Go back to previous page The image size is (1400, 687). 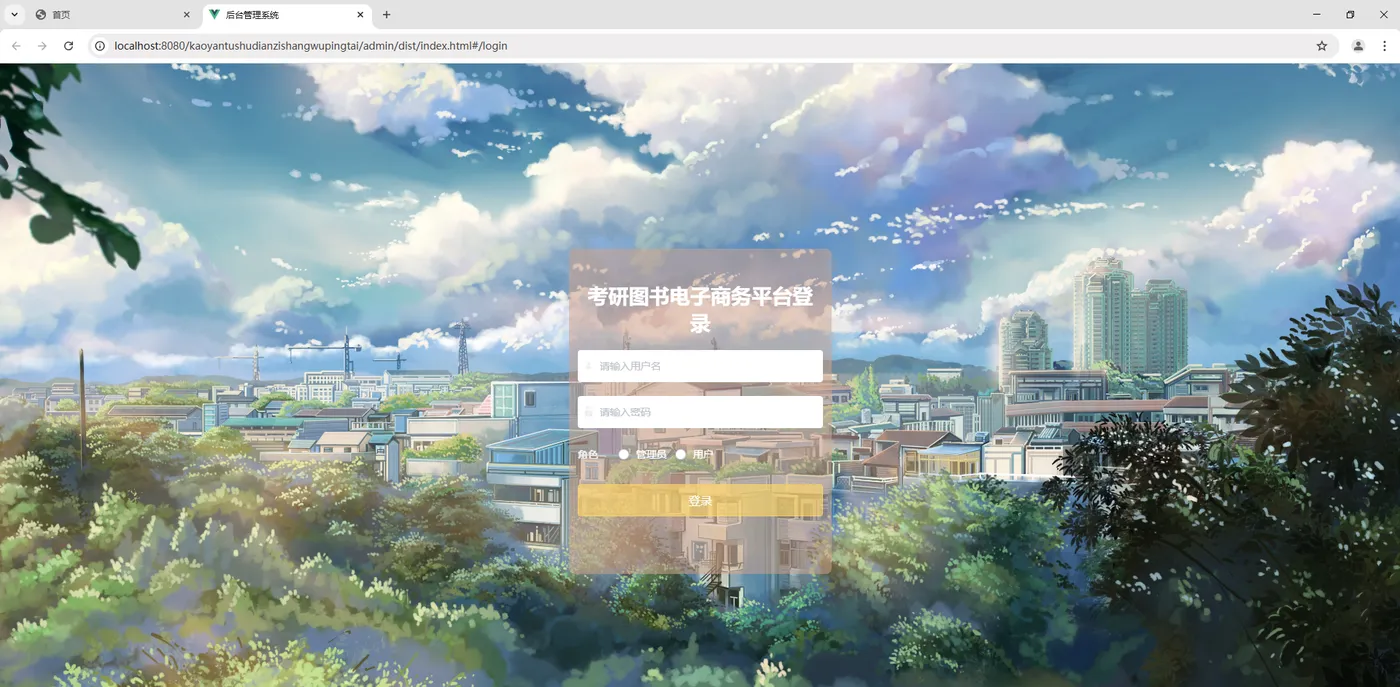[x=16, y=46]
